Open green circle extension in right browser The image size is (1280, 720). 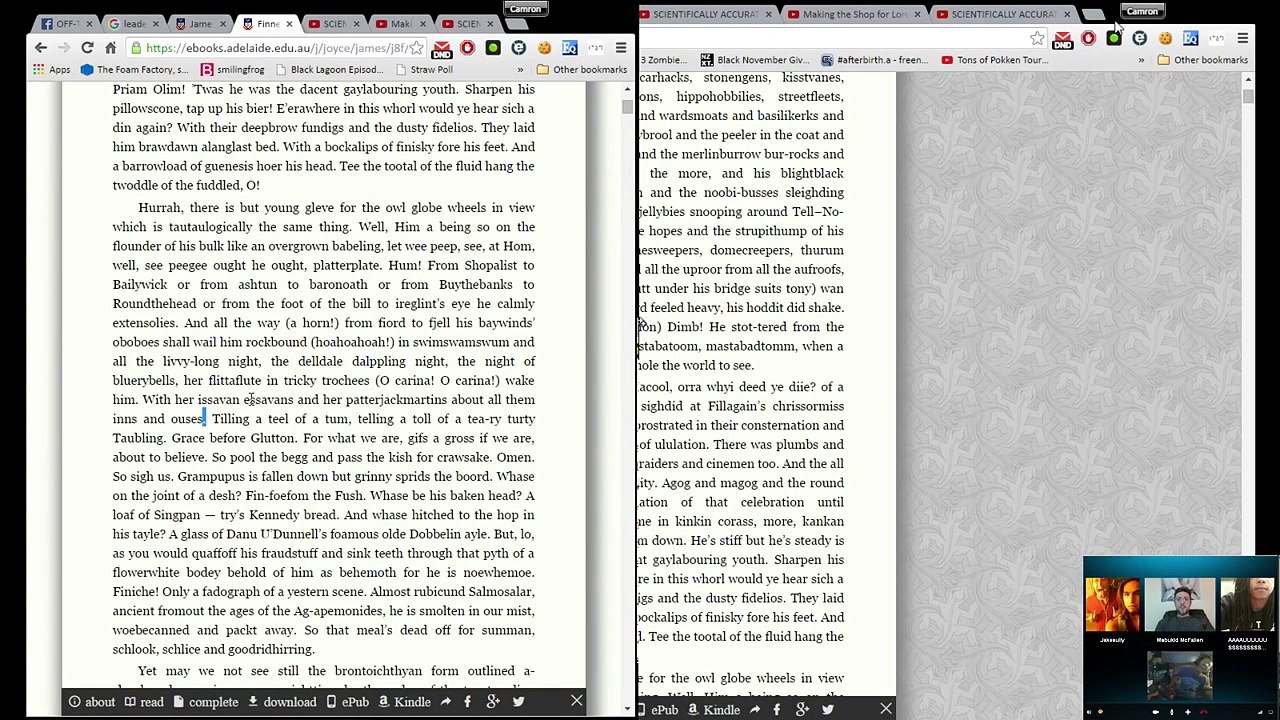[x=1114, y=39]
